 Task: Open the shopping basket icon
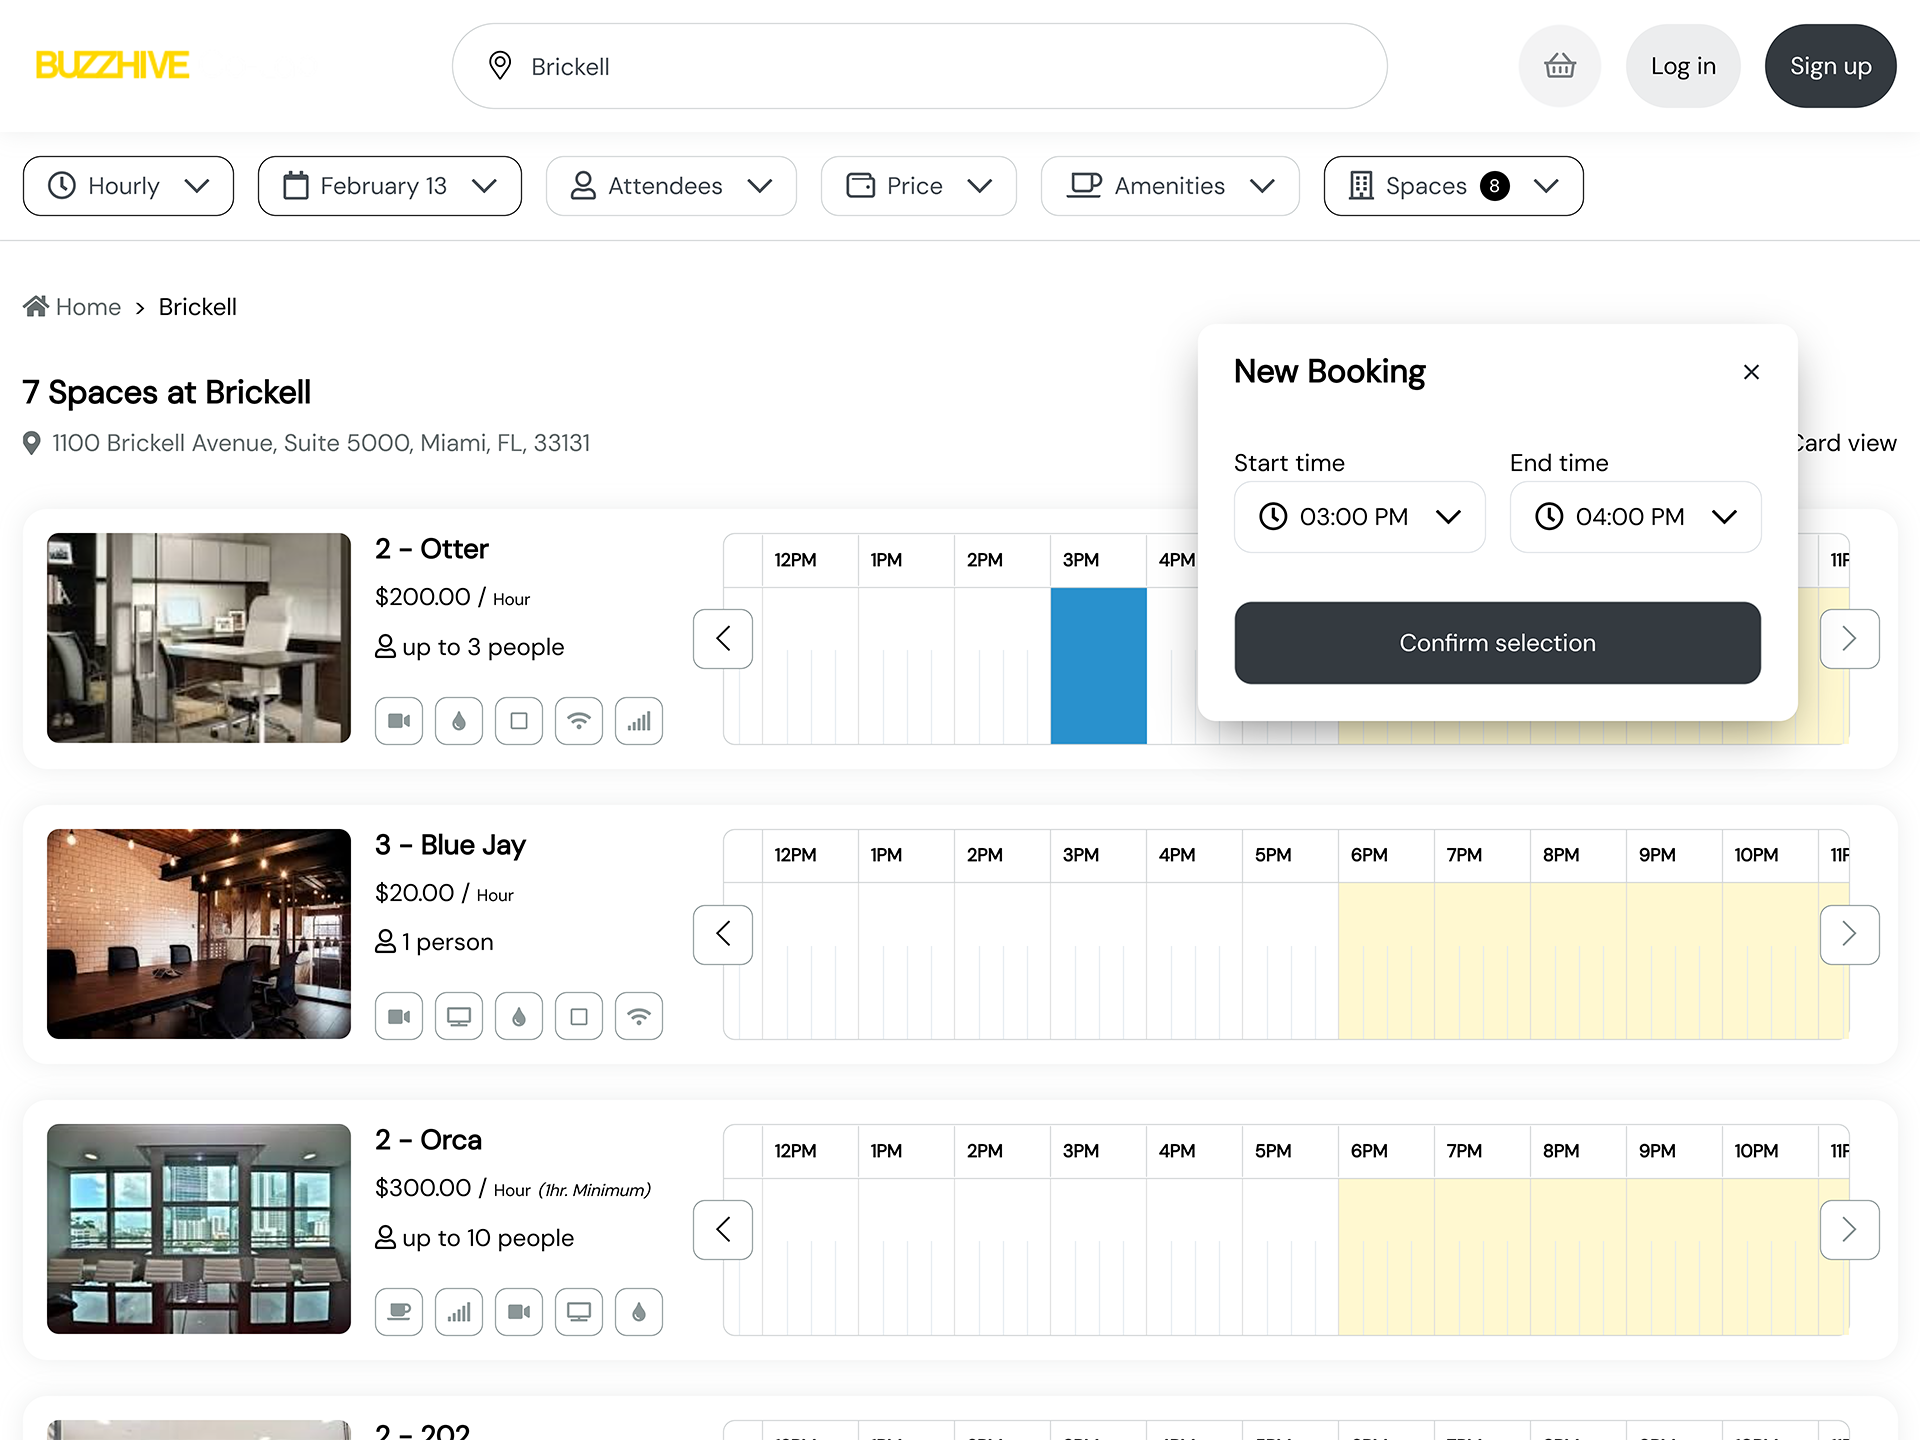coord(1559,66)
